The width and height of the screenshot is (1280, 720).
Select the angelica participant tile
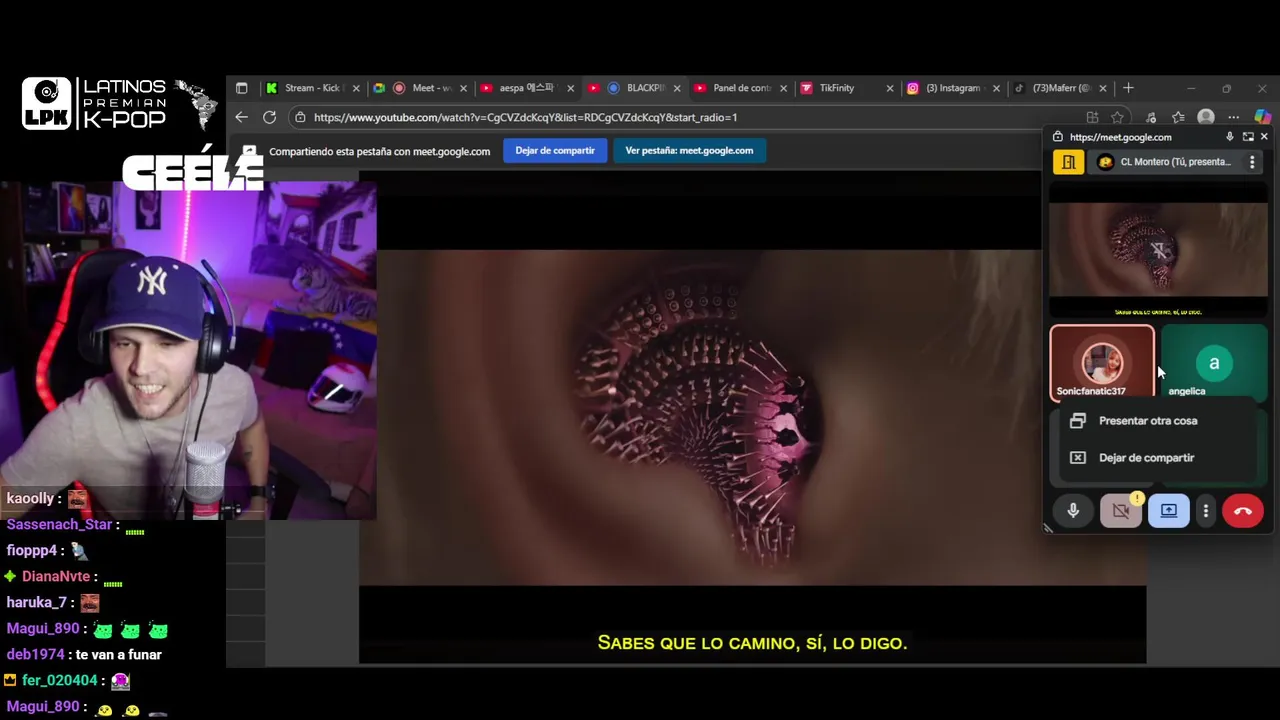tap(1214, 363)
